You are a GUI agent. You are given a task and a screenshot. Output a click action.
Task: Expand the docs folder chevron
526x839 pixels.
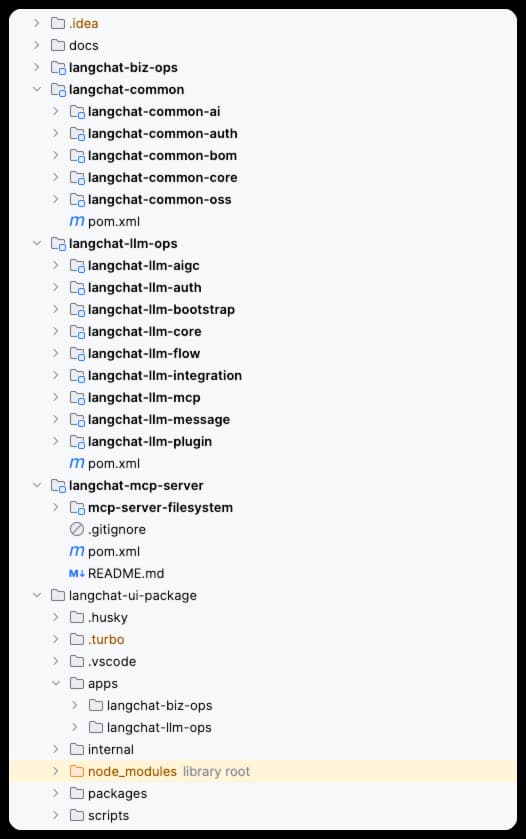[x=37, y=45]
